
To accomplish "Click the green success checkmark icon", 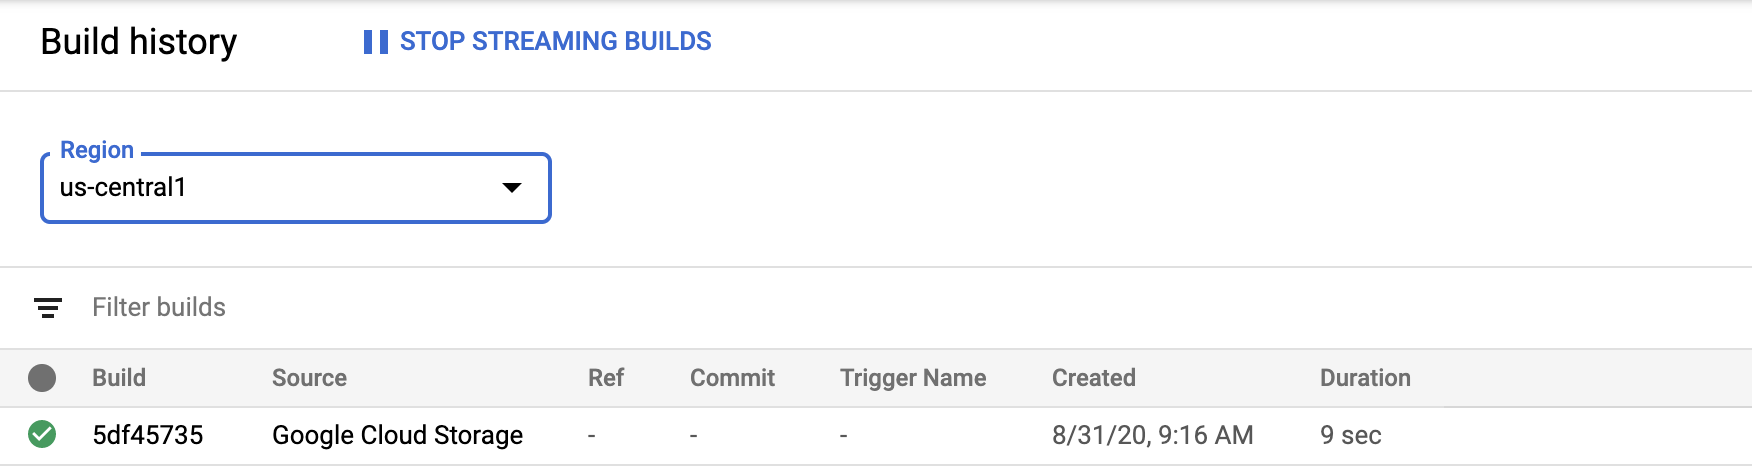I will coord(42,435).
